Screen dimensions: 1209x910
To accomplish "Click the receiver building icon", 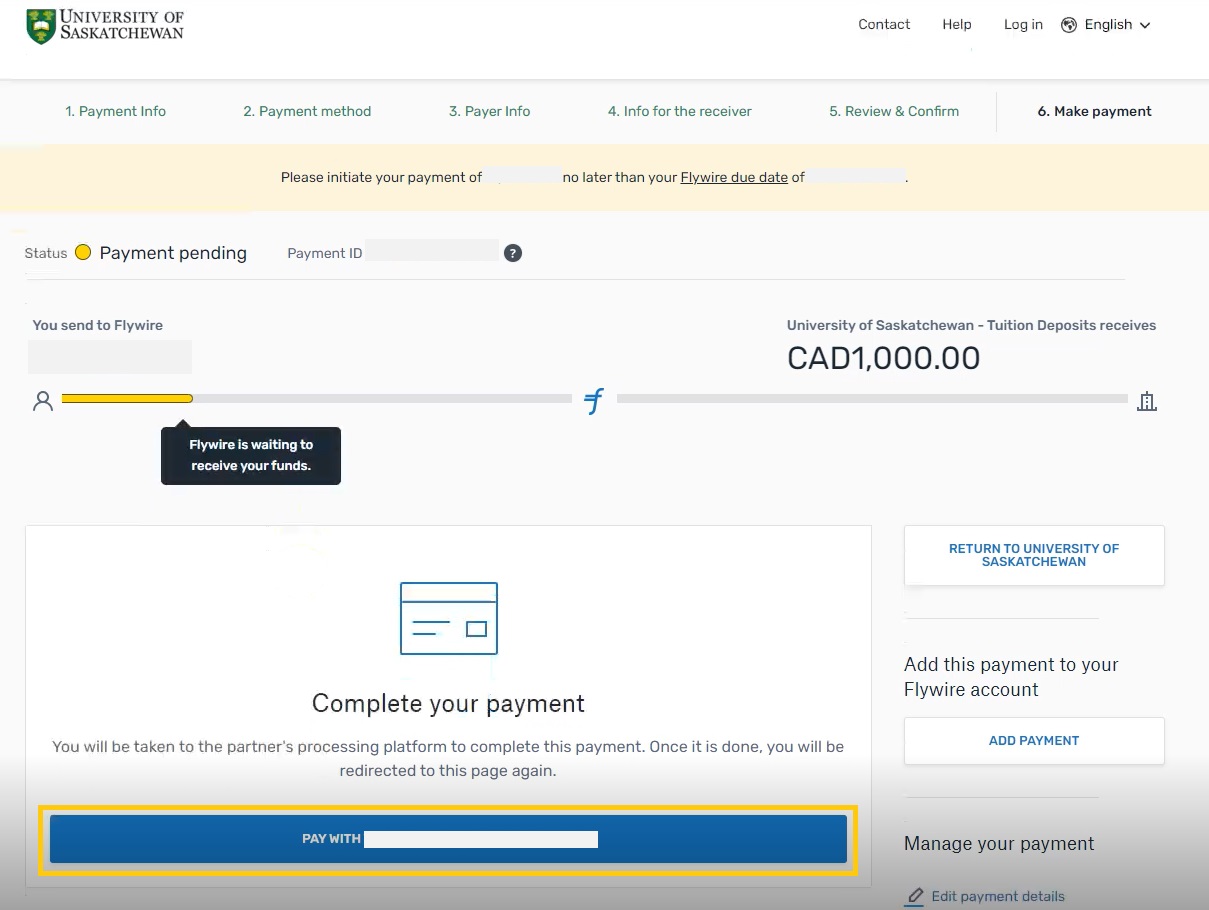I will tap(1147, 401).
